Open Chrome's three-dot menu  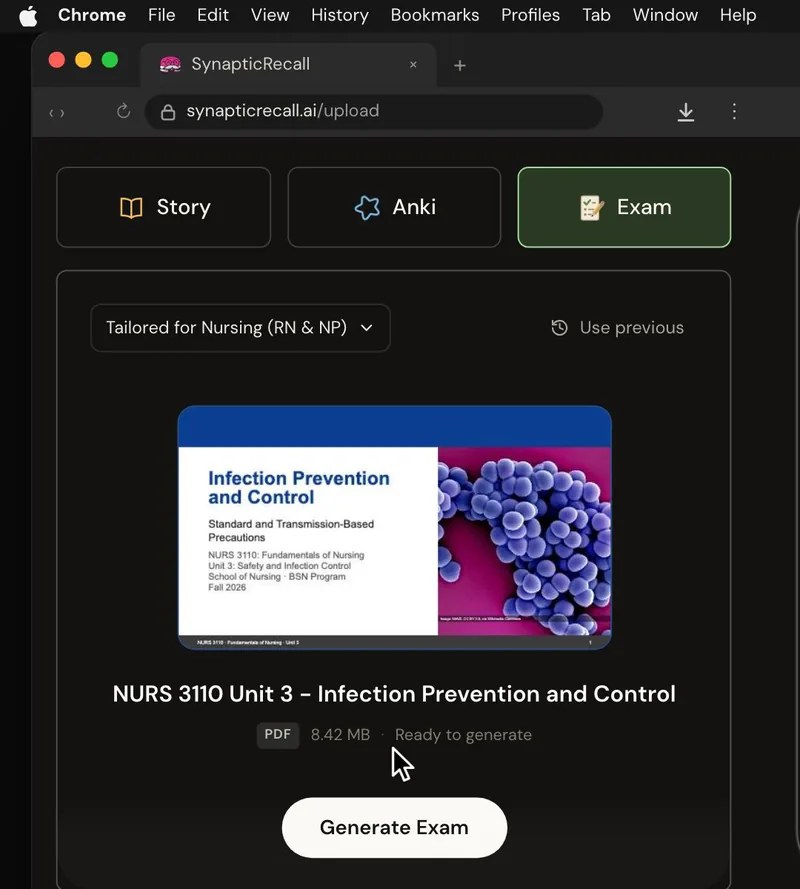pyautogui.click(x=734, y=111)
